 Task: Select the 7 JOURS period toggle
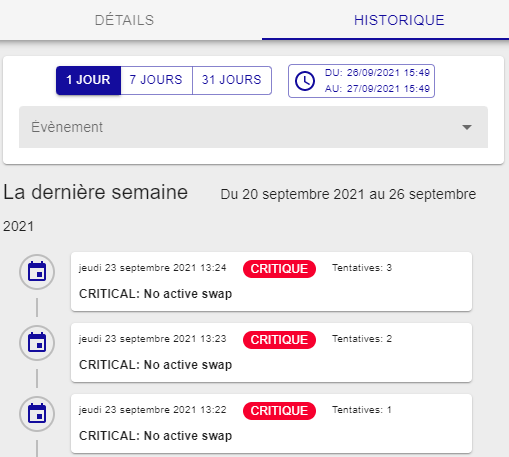[156, 80]
